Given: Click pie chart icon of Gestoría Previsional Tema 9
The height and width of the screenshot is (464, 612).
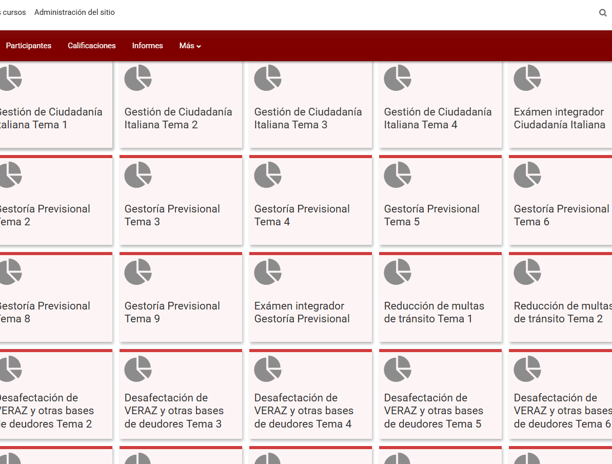Looking at the screenshot, I should pyautogui.click(x=138, y=272).
